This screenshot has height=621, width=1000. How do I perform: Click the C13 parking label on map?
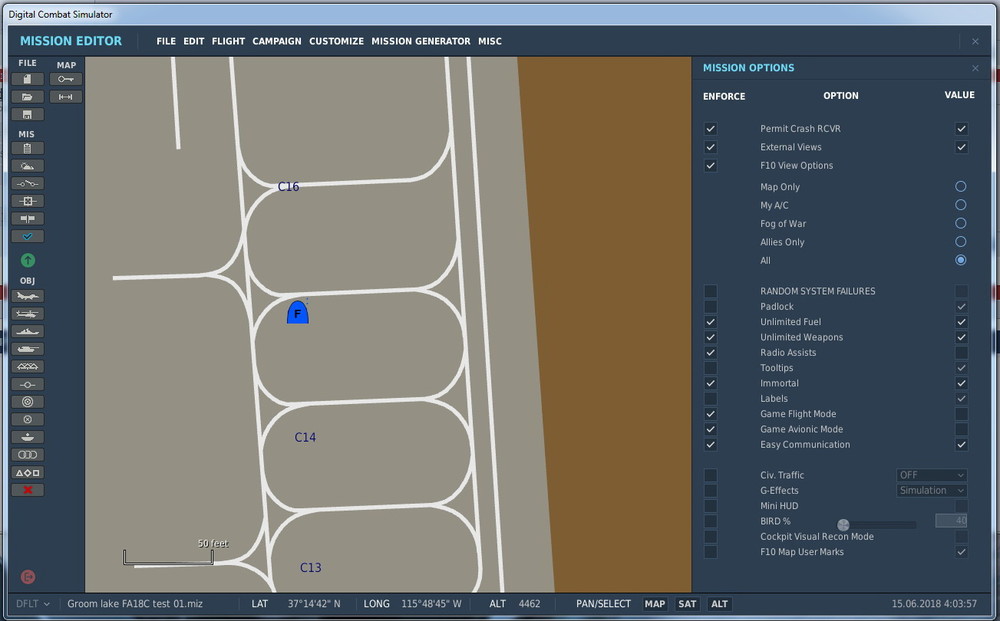tap(311, 567)
